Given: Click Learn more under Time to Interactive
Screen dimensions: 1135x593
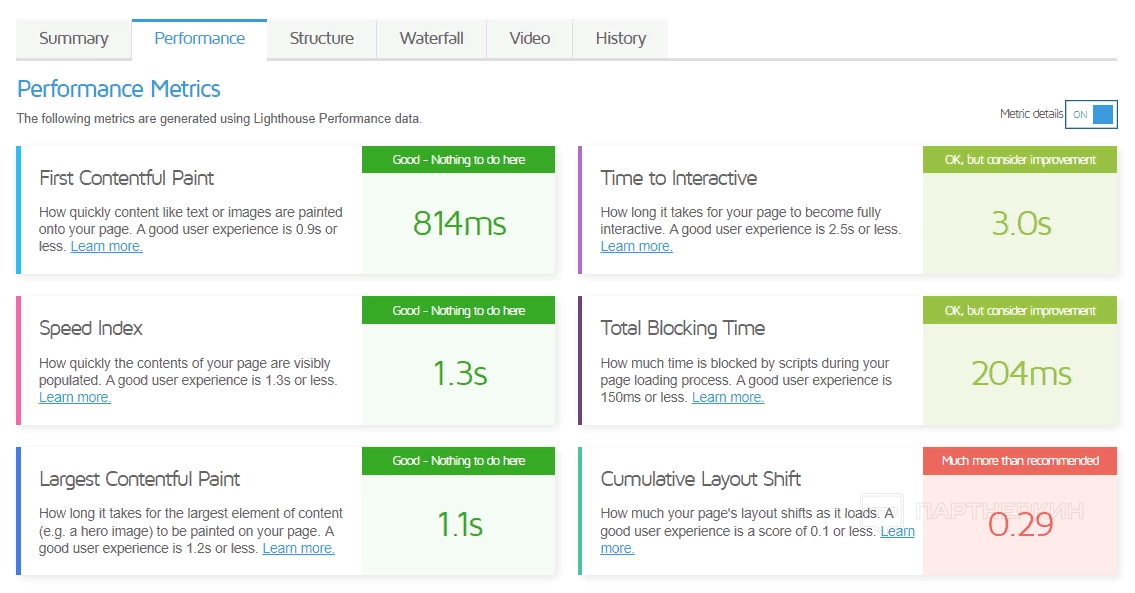Looking at the screenshot, I should [x=636, y=247].
